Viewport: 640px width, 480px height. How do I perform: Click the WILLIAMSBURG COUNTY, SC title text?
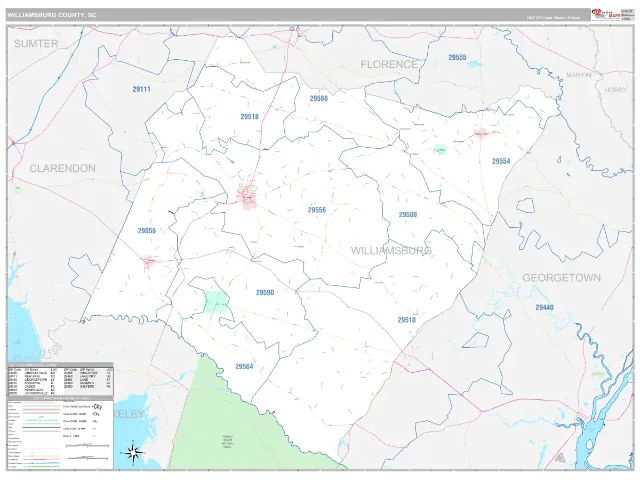coord(51,15)
